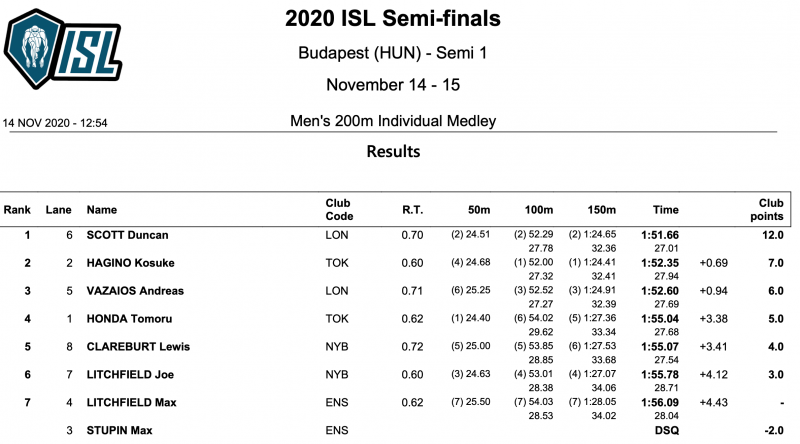Click the Rank column header
Image resolution: width=800 pixels, height=444 pixels.
point(17,210)
